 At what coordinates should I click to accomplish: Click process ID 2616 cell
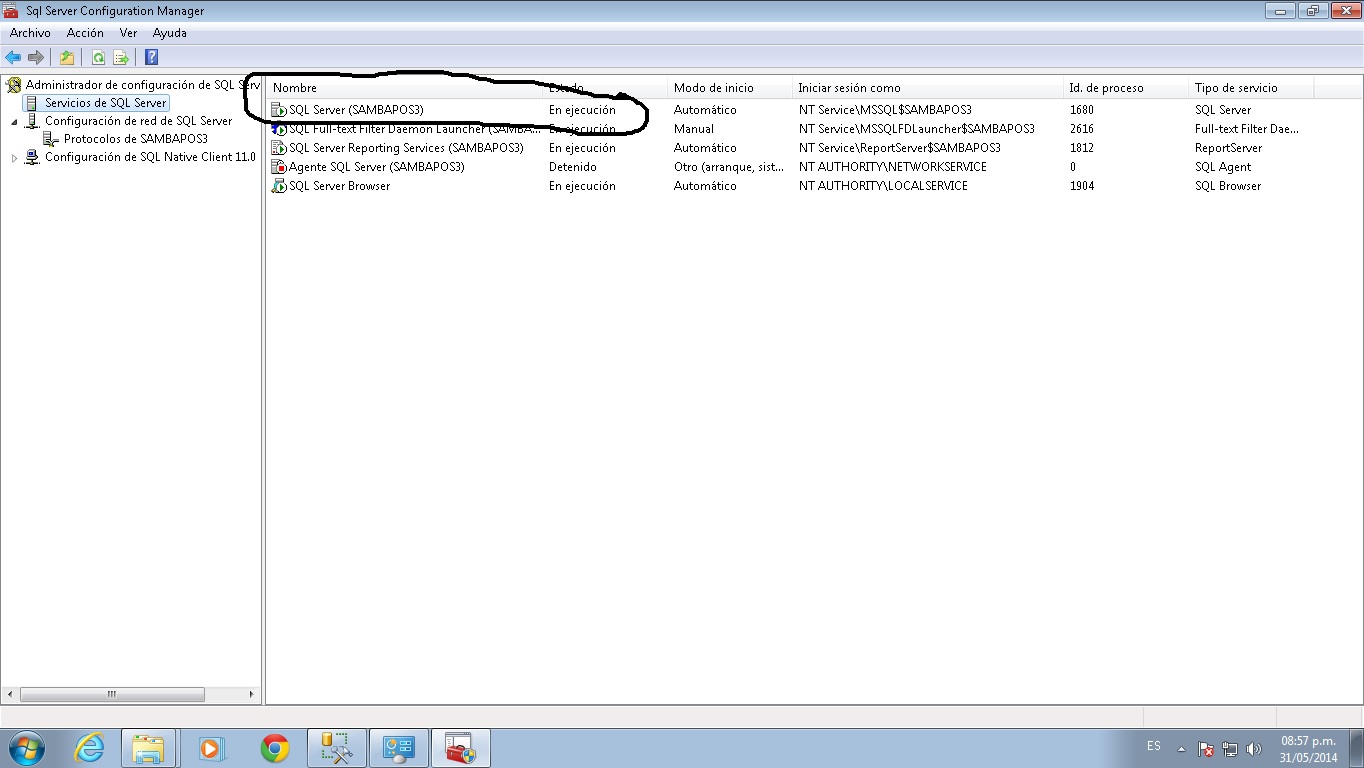coord(1081,129)
